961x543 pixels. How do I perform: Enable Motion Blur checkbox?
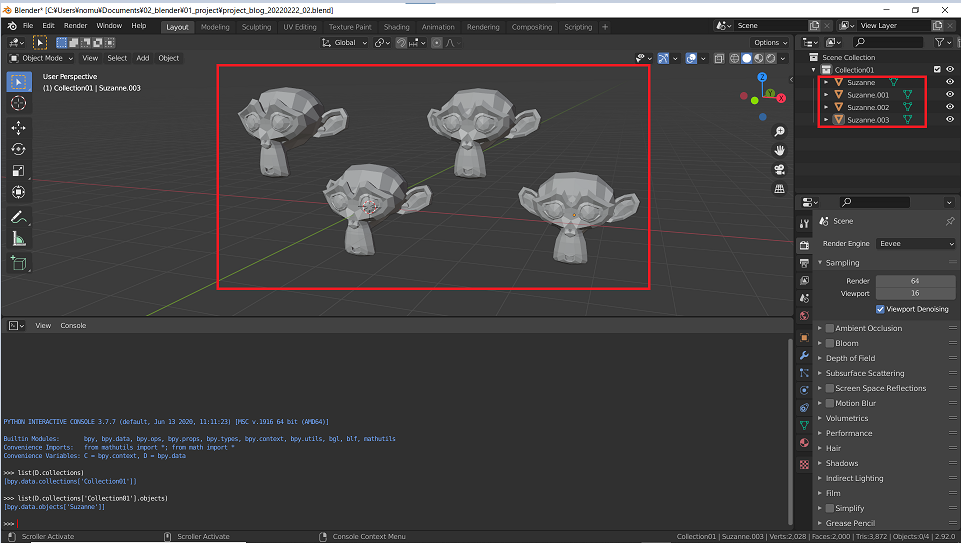830,403
